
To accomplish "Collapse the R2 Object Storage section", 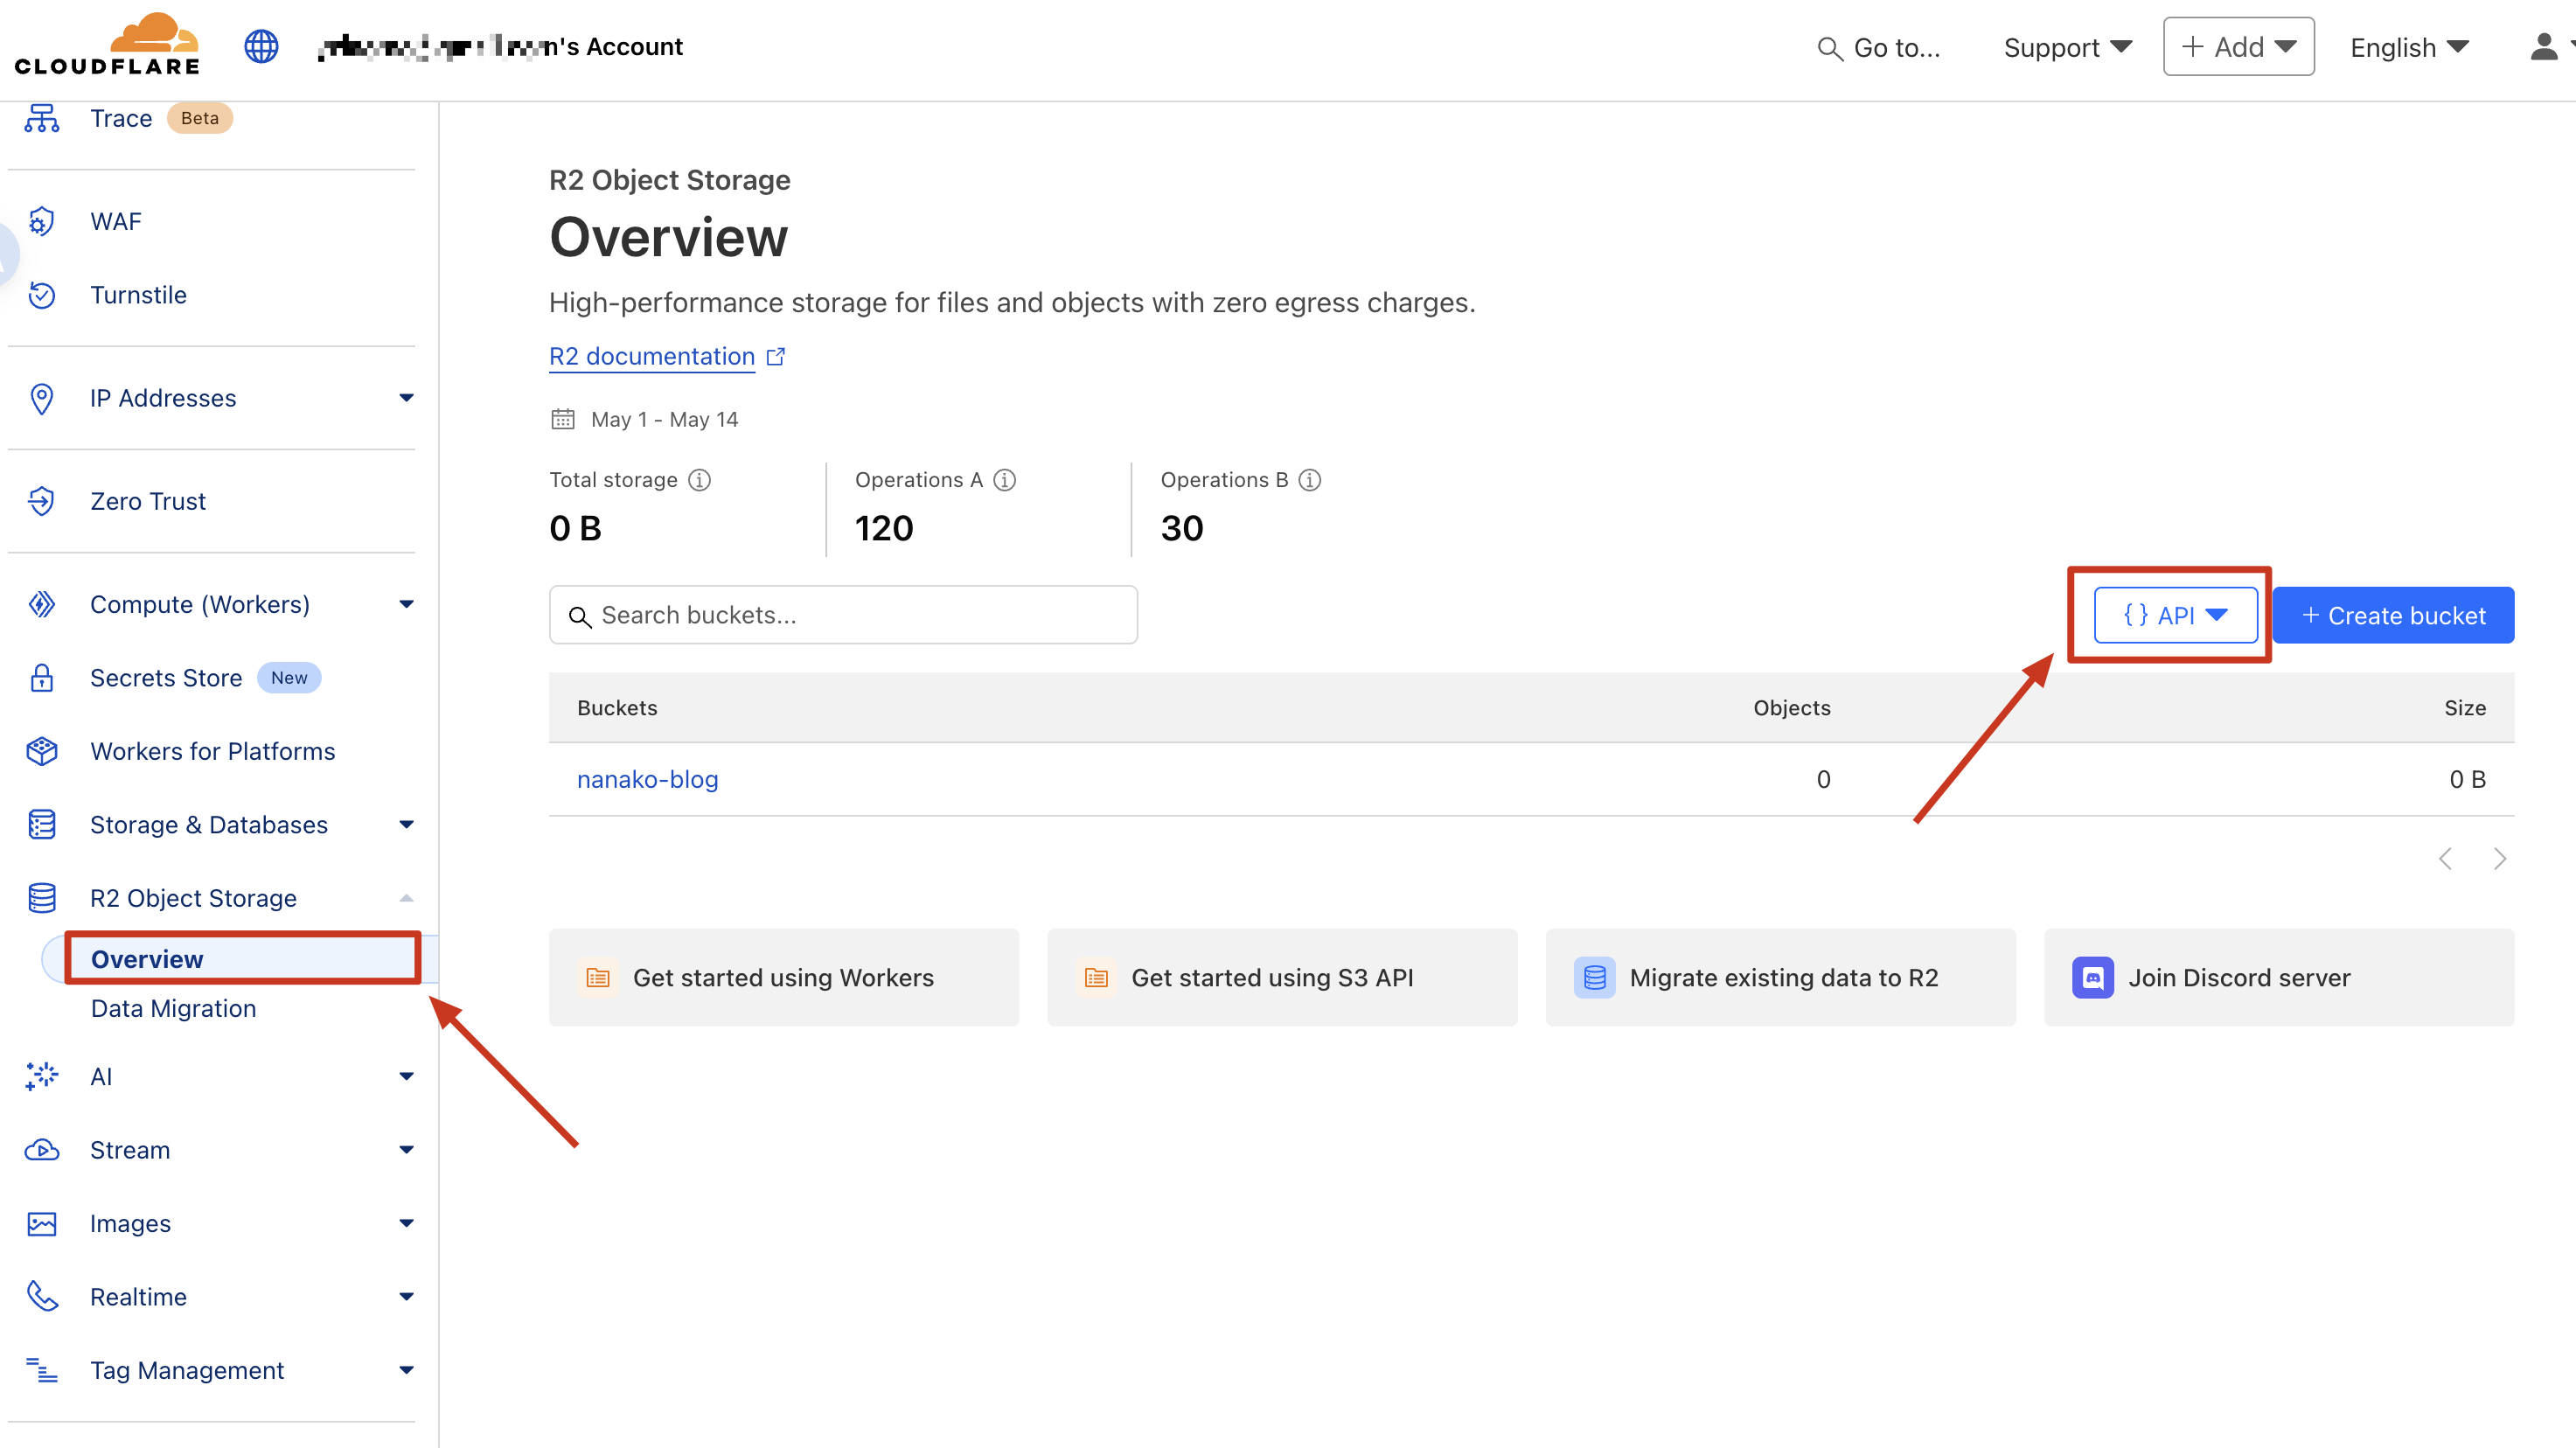I will (406, 898).
